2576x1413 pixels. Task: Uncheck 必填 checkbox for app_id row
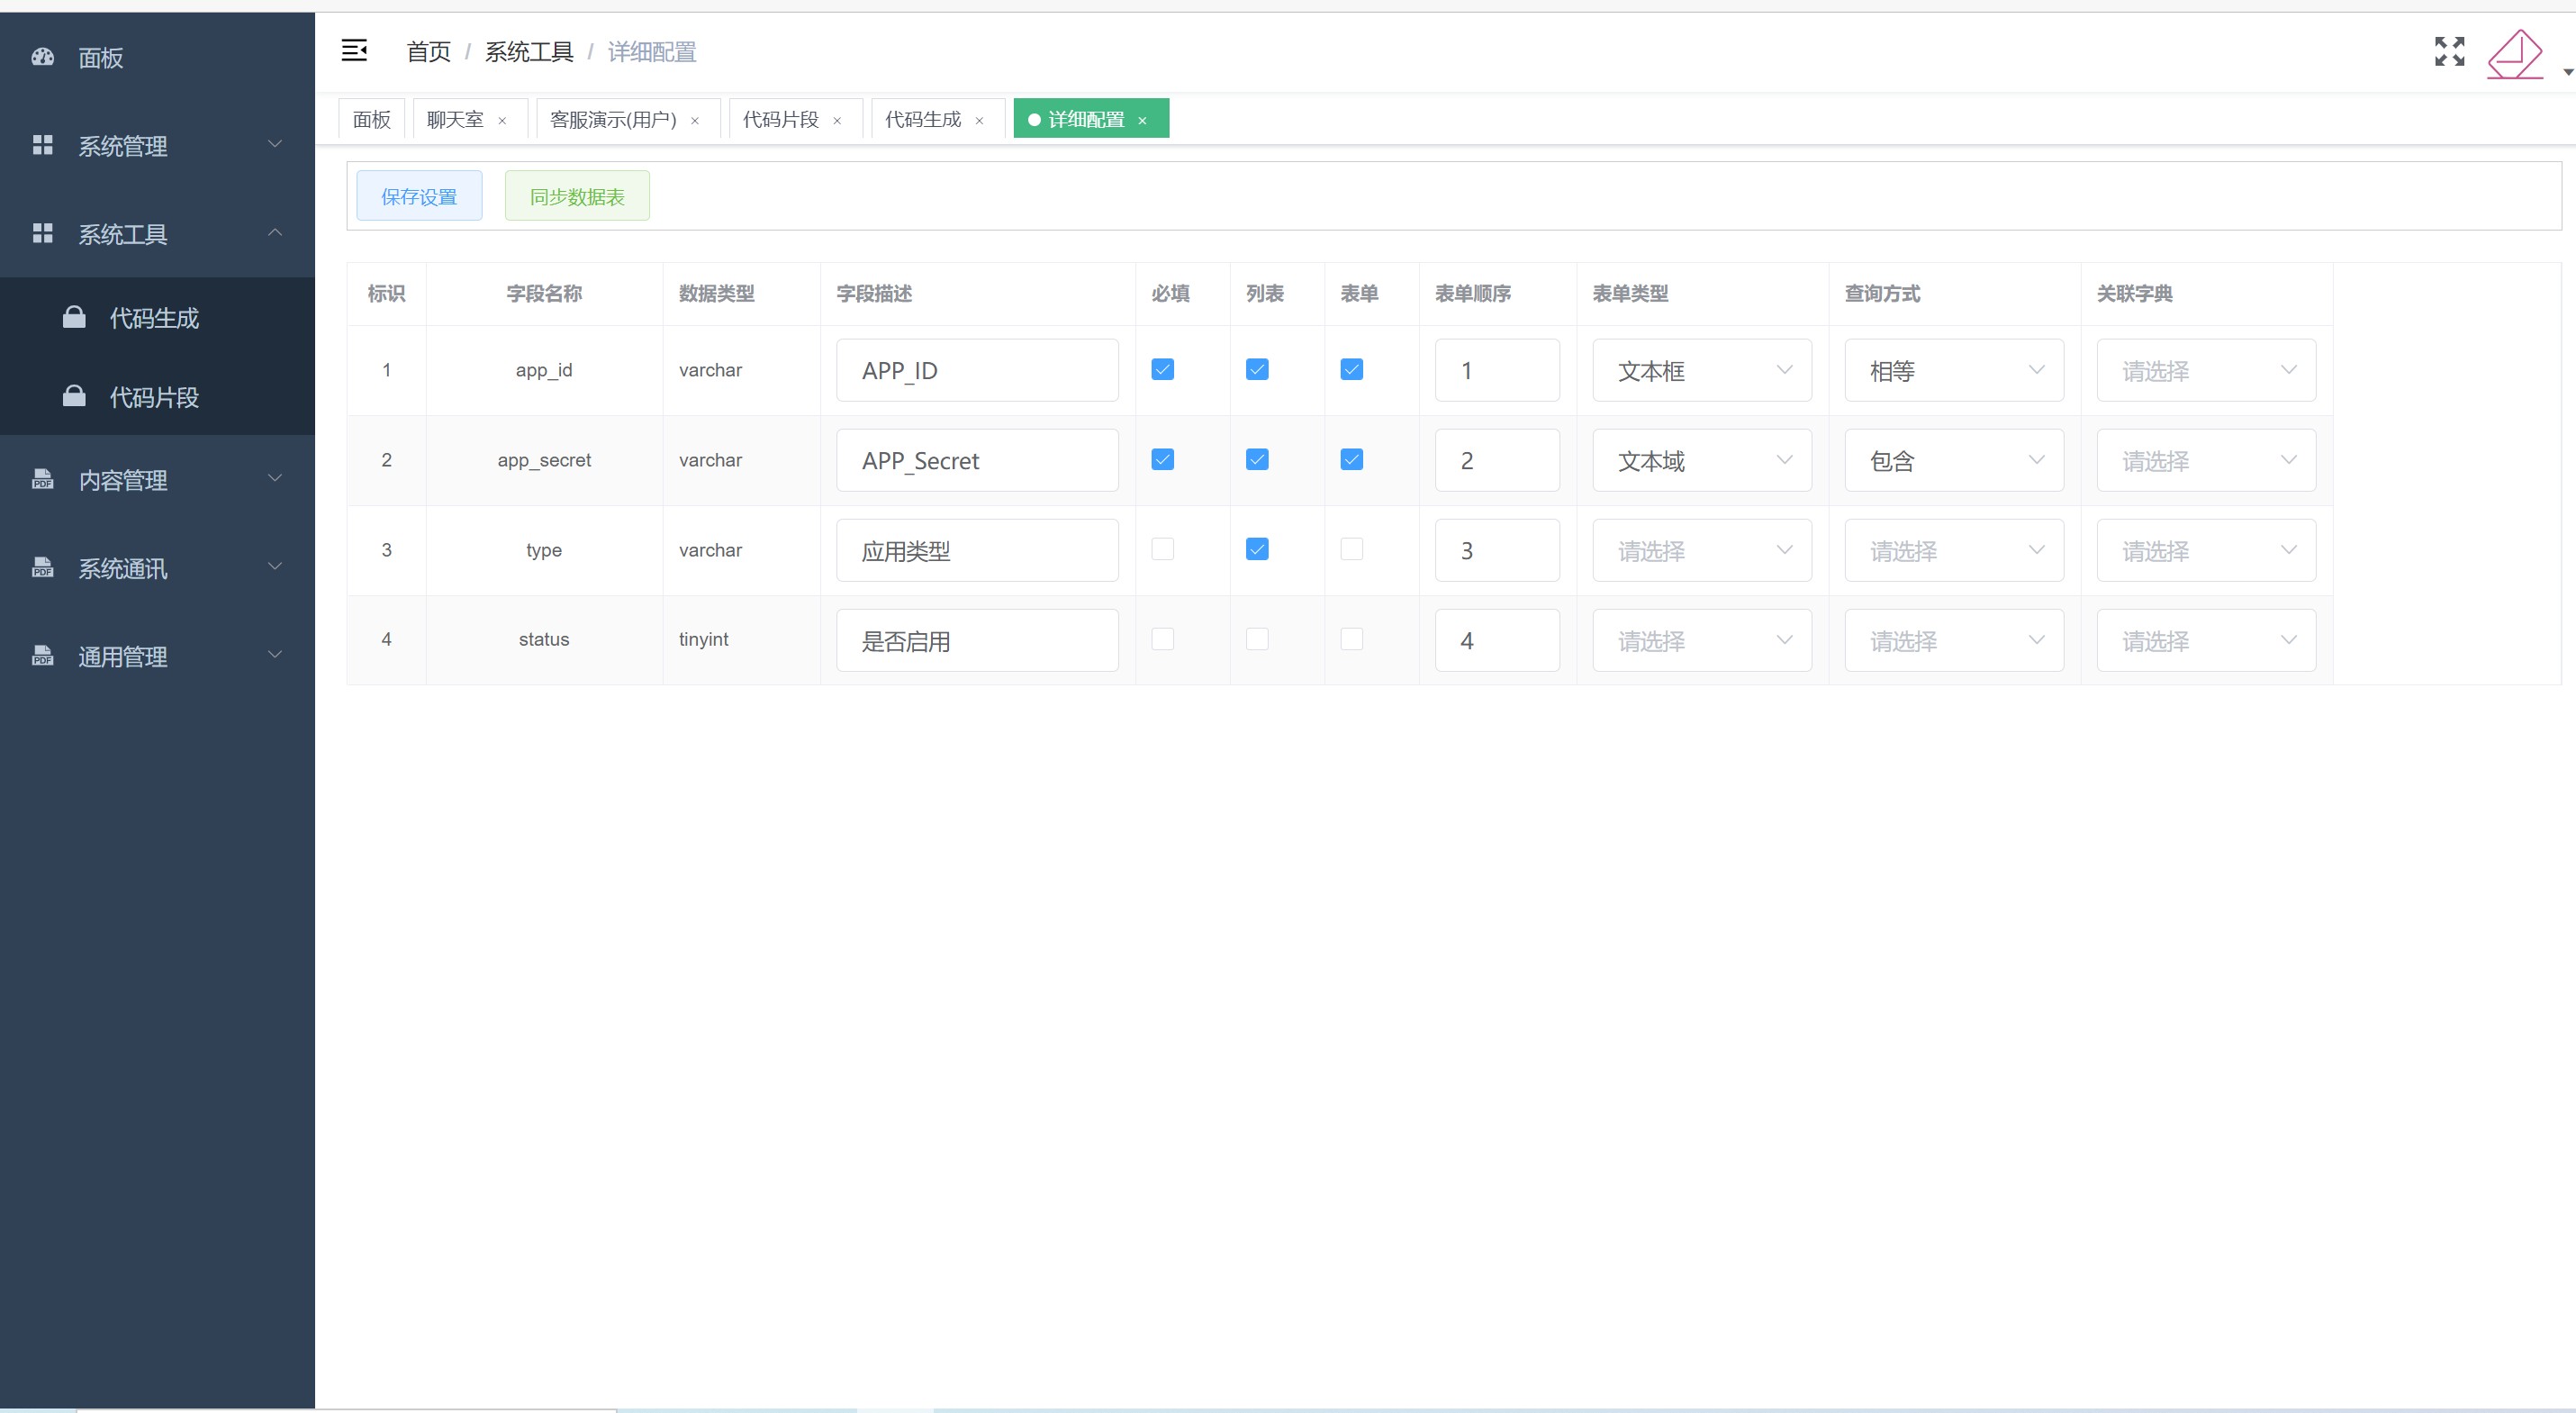[x=1162, y=370]
